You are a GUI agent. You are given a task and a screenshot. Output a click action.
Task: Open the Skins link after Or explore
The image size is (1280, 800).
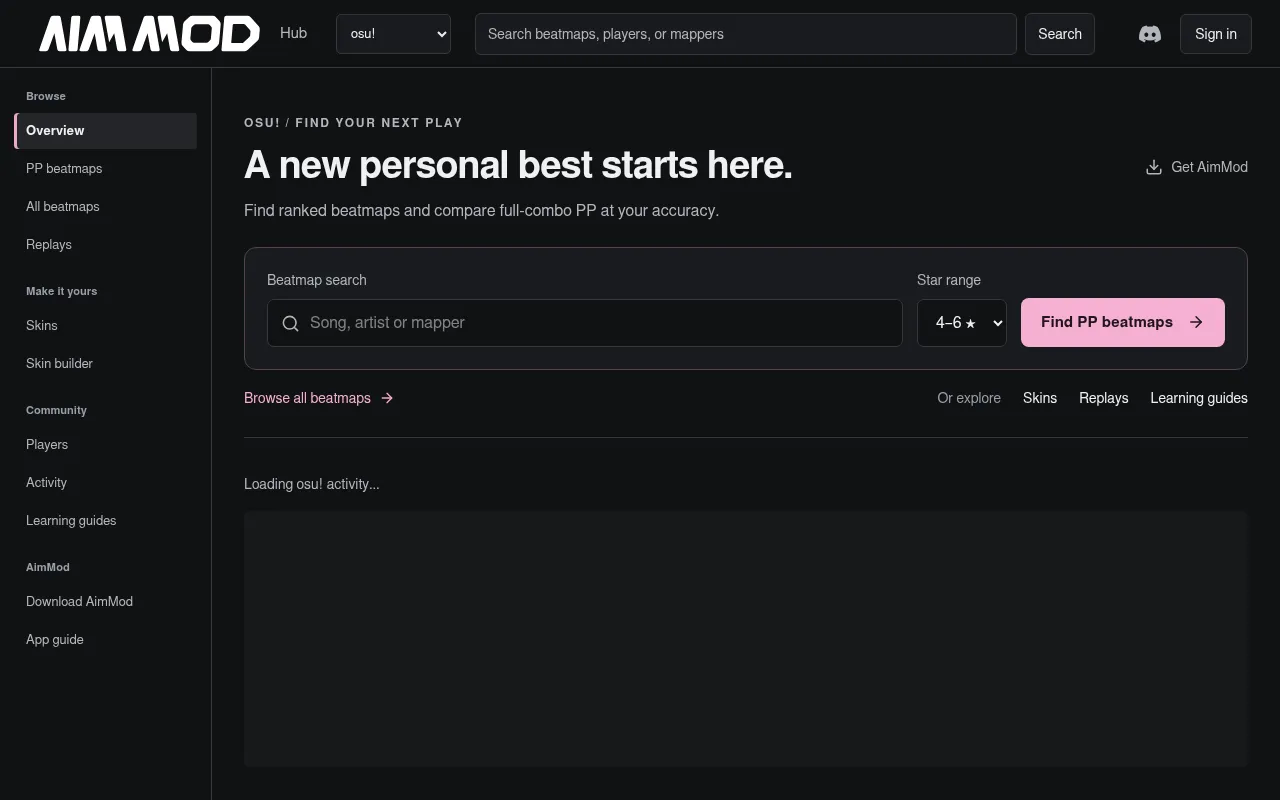(1040, 398)
